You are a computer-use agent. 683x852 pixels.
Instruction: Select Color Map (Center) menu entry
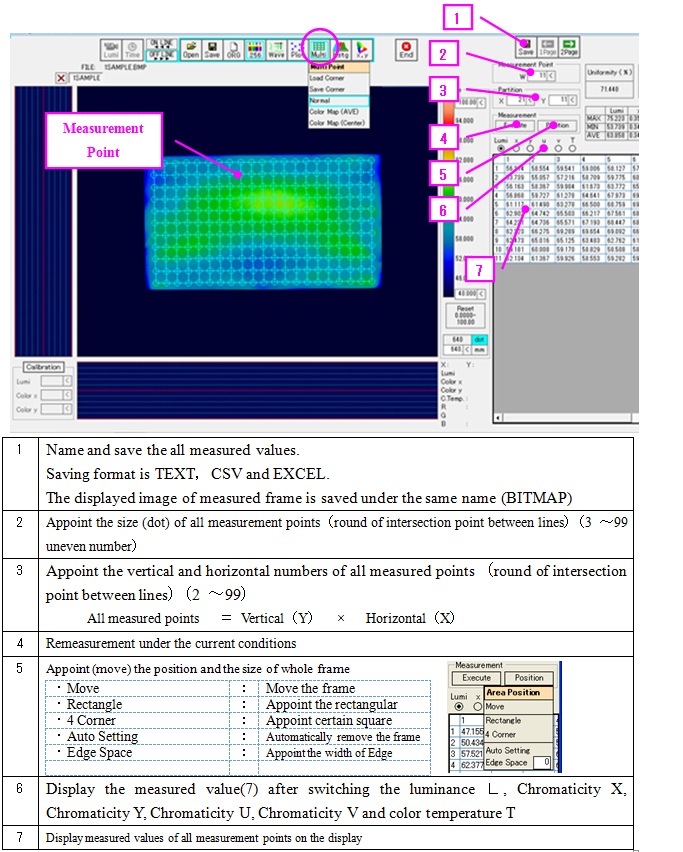(x=339, y=123)
